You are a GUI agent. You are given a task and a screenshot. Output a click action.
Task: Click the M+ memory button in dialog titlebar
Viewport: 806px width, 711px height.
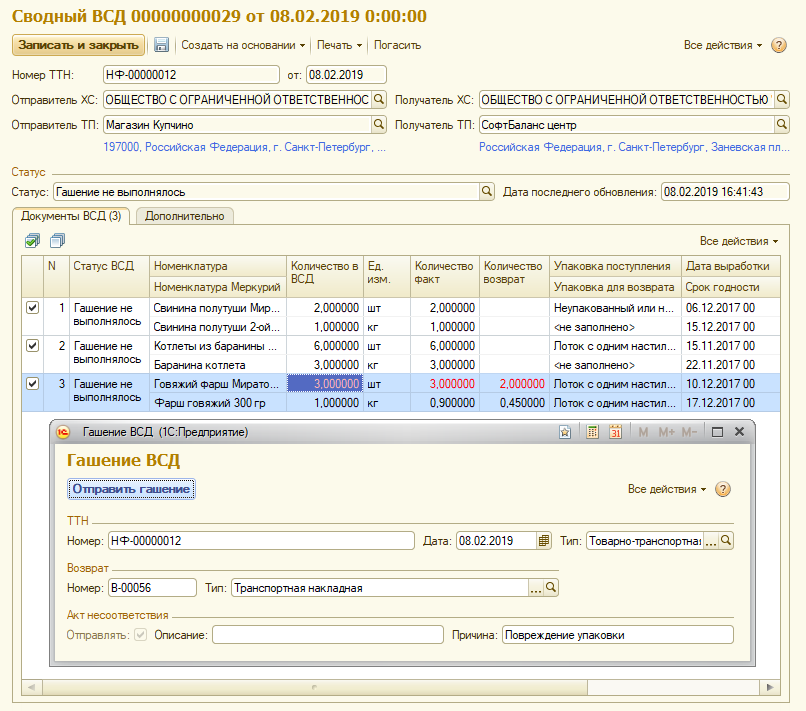coord(667,432)
